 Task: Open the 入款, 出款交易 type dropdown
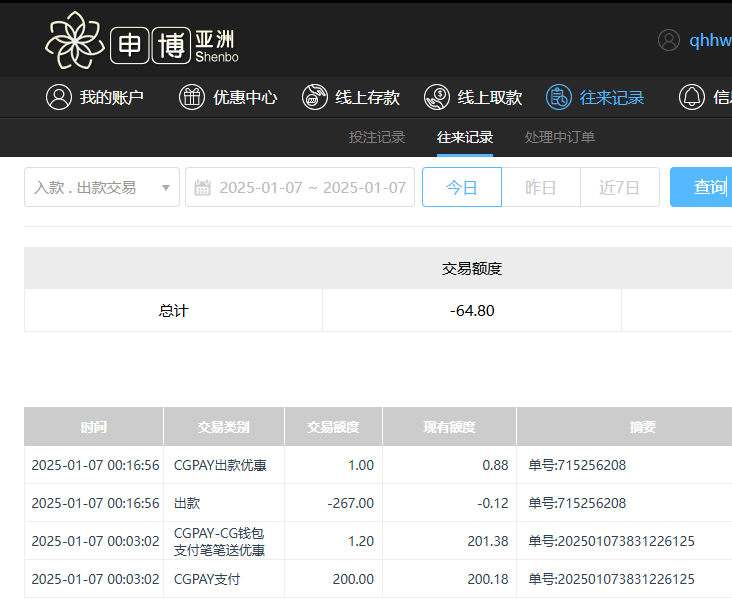[x=92, y=187]
